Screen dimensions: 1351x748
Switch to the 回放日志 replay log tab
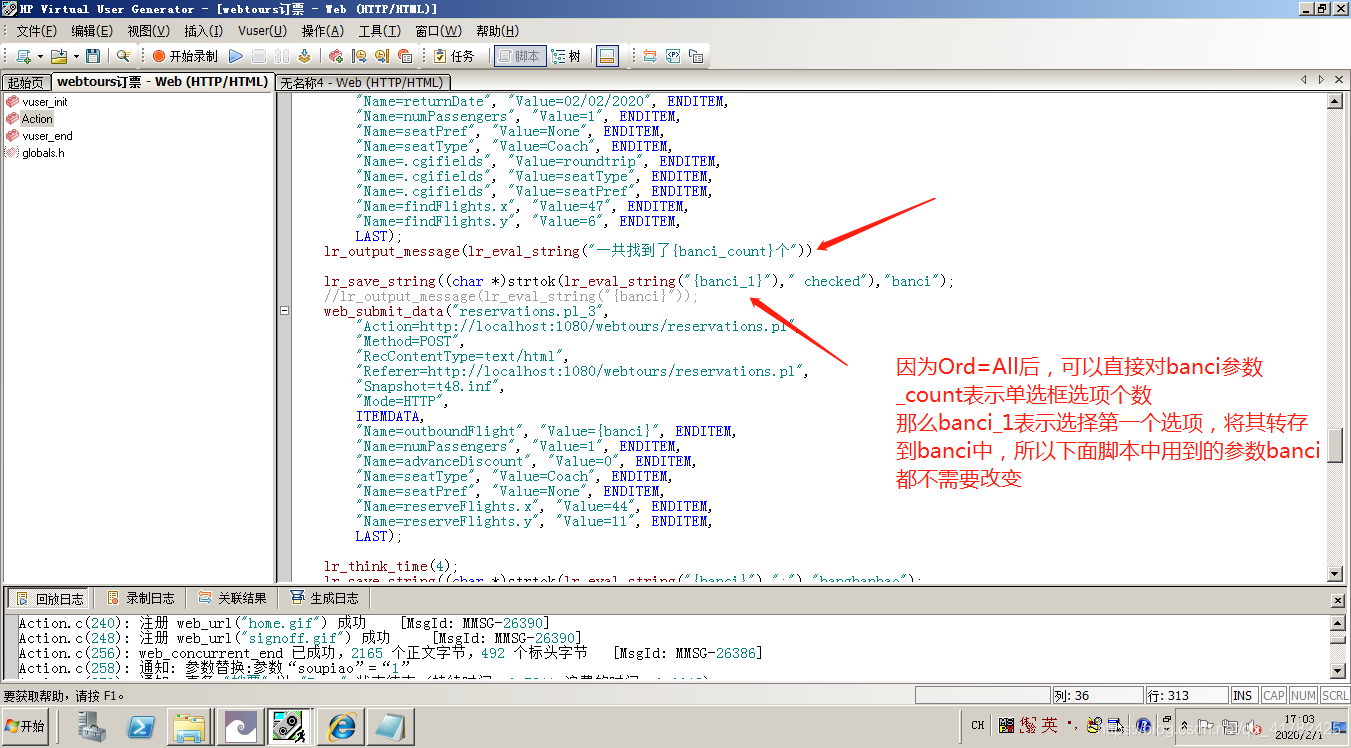pos(49,598)
